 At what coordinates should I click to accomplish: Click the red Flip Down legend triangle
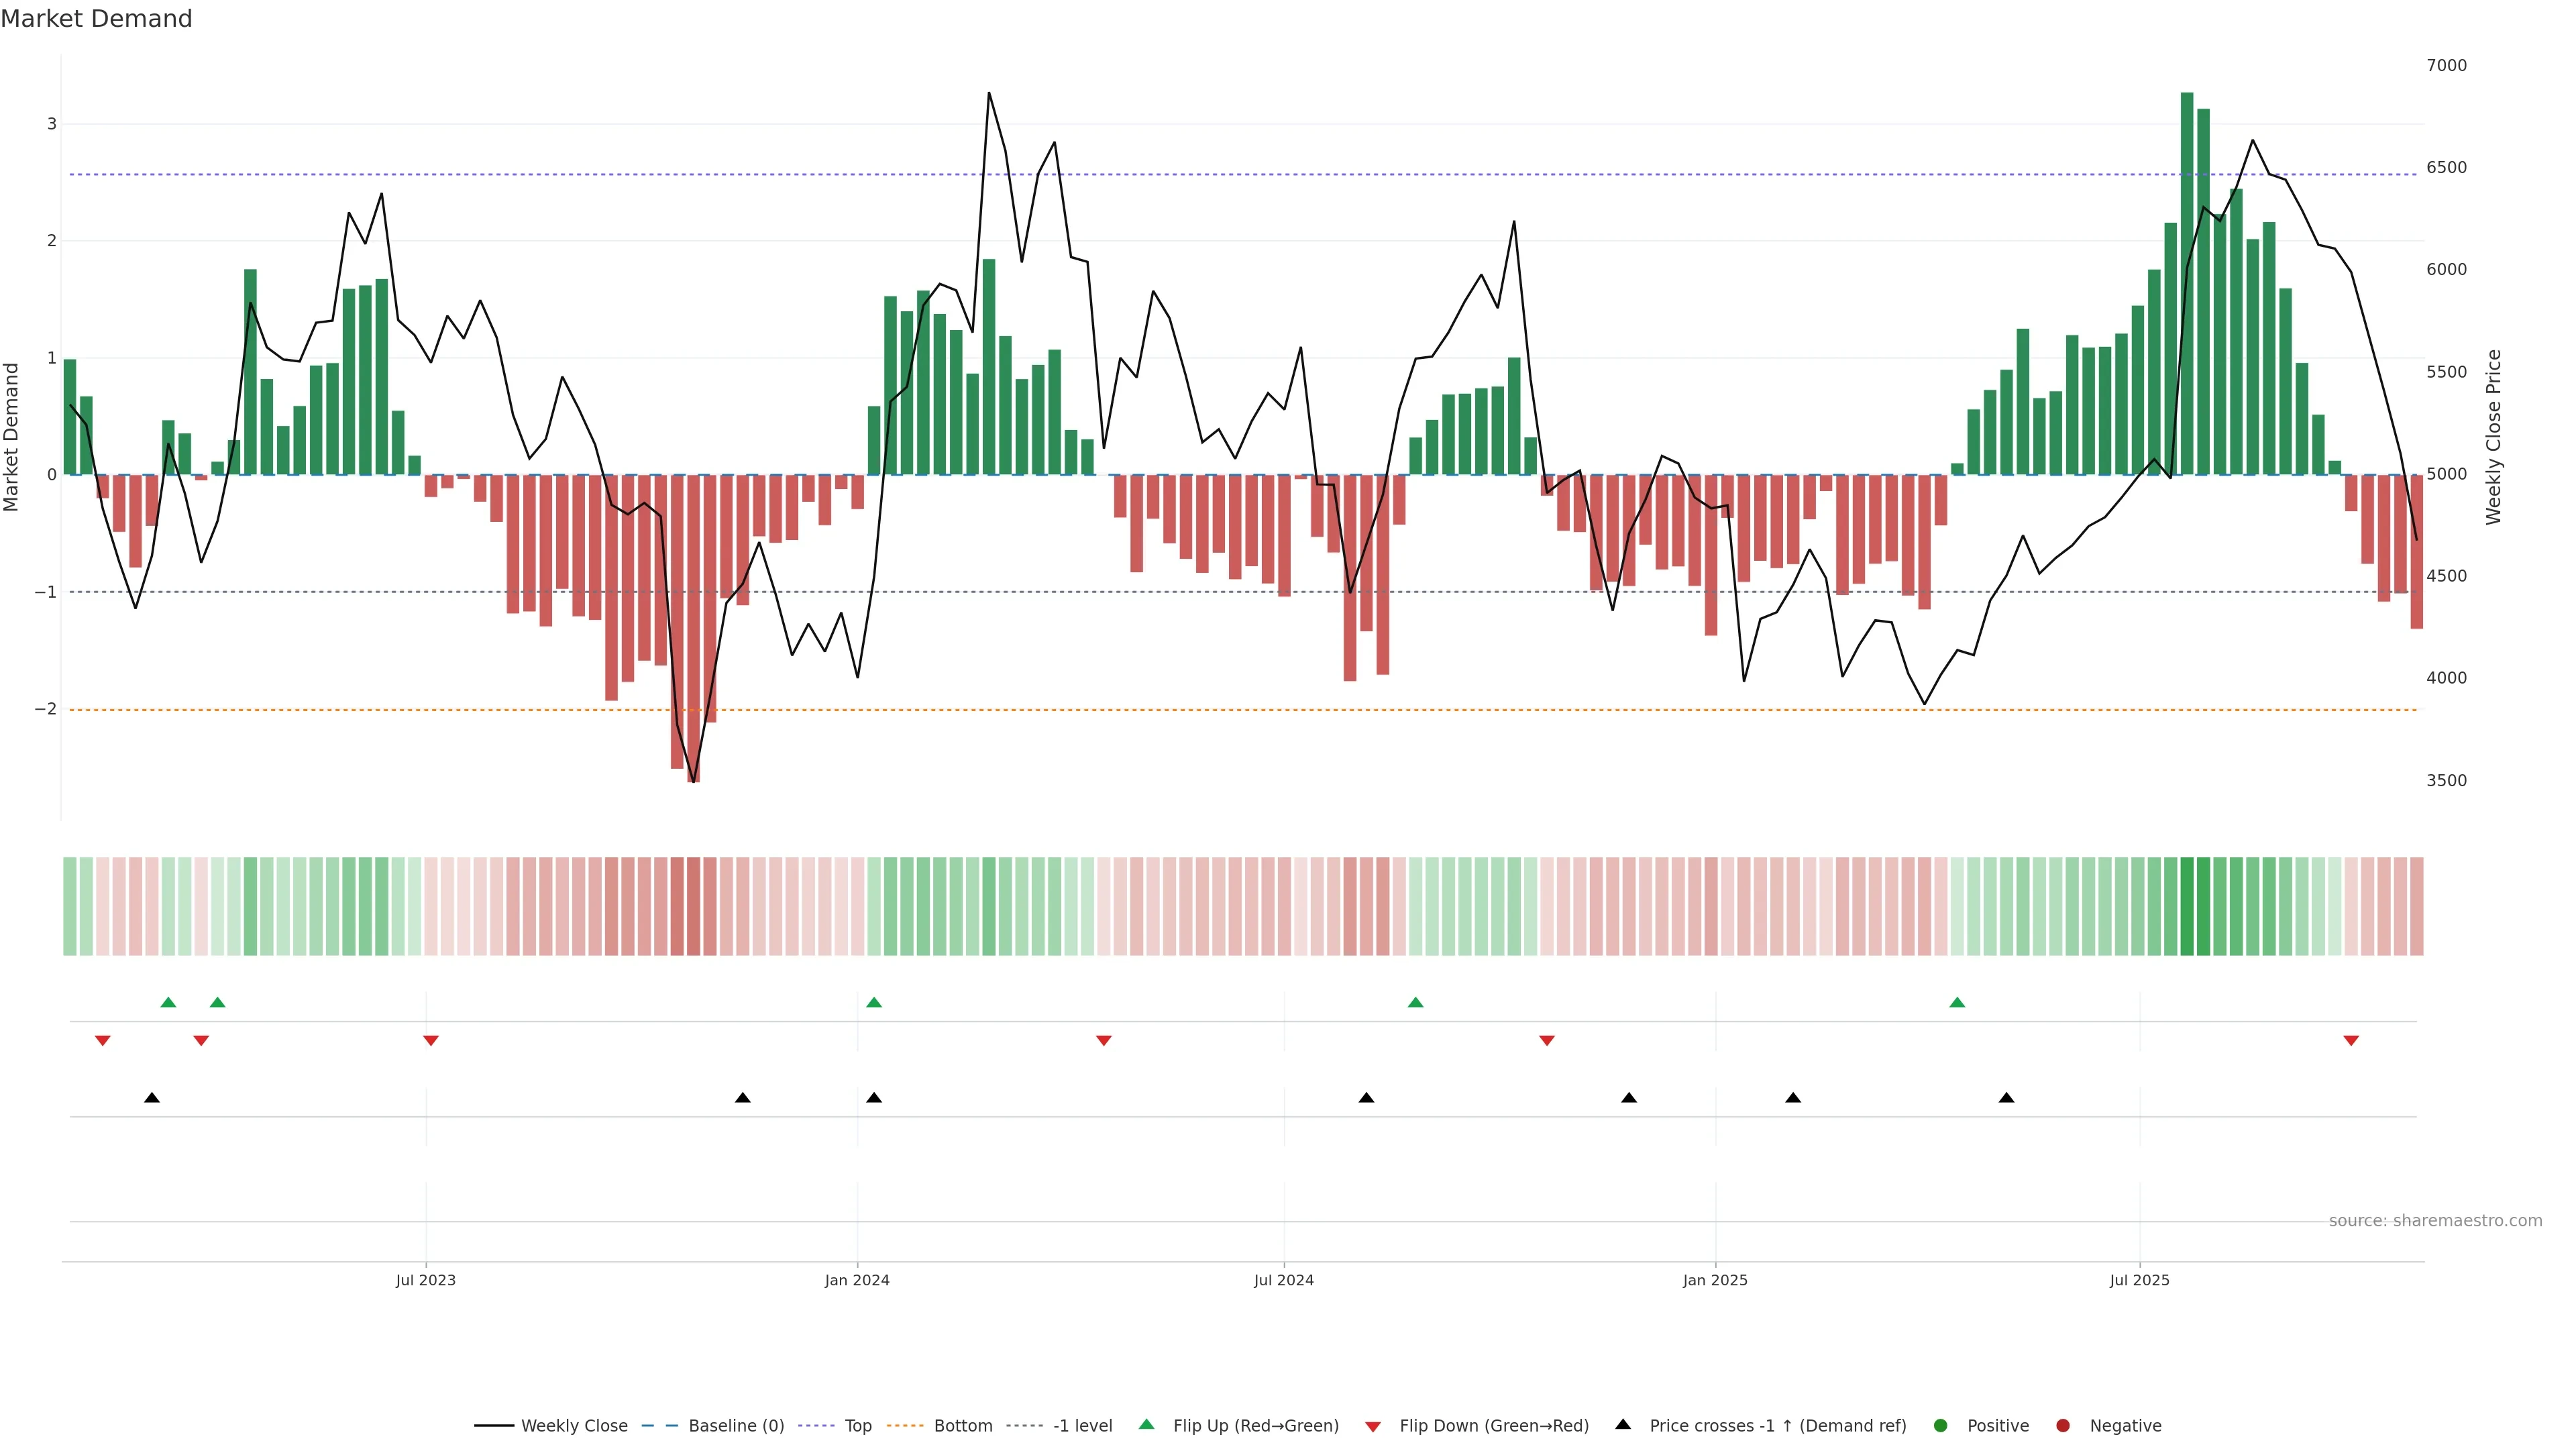pyautogui.click(x=1373, y=1427)
